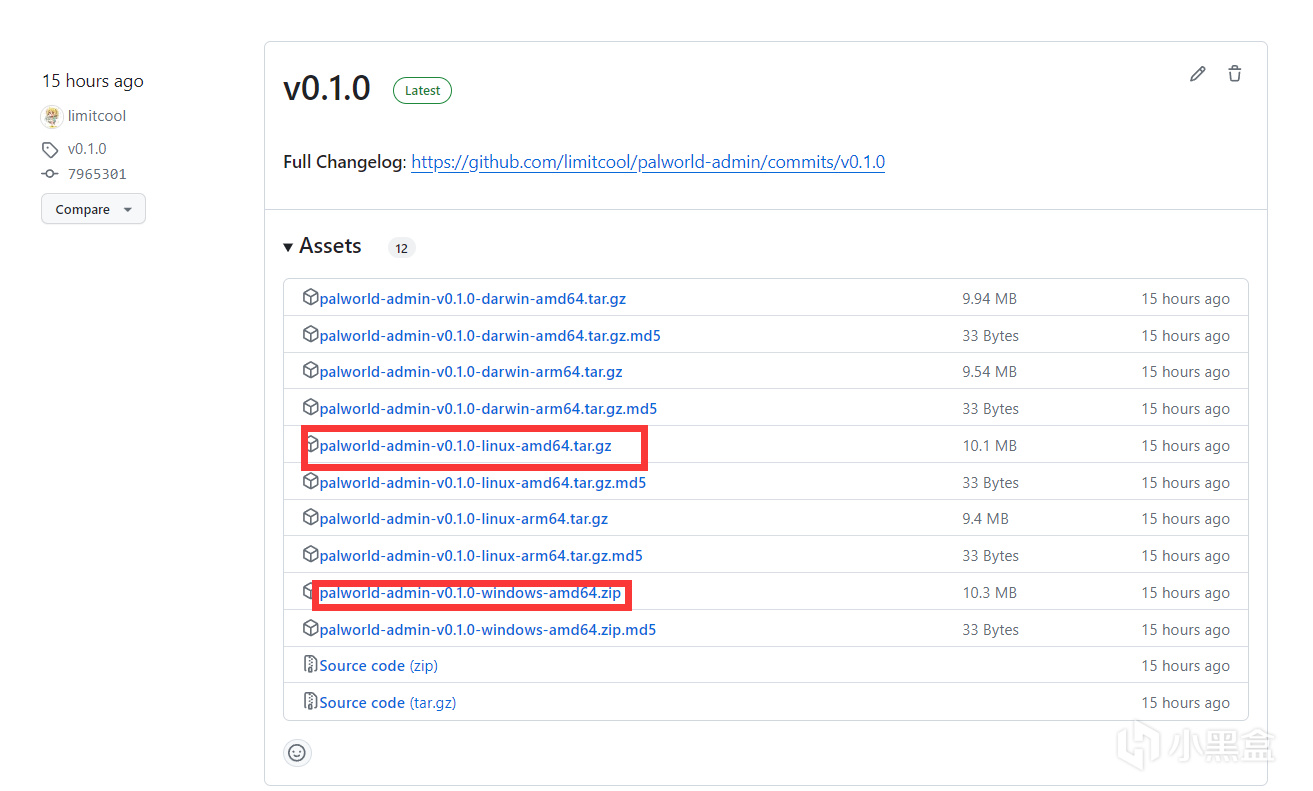Click the v0.1.0 release title
This screenshot has height=791, width=1313.
pyautogui.click(x=327, y=89)
